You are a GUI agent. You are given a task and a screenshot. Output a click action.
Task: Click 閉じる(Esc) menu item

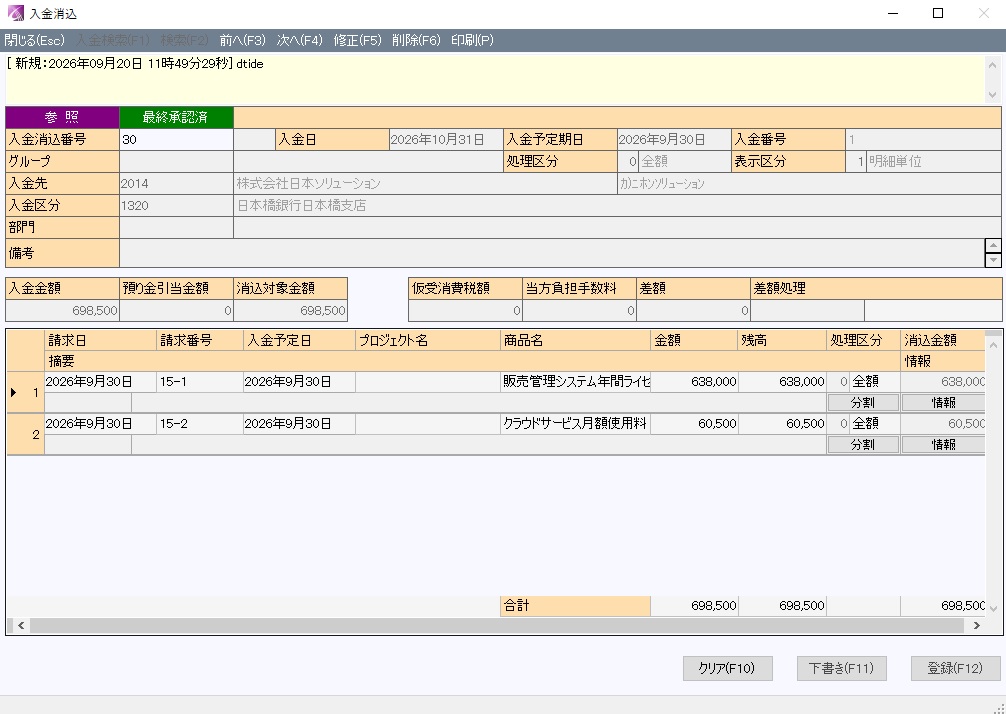(35, 40)
